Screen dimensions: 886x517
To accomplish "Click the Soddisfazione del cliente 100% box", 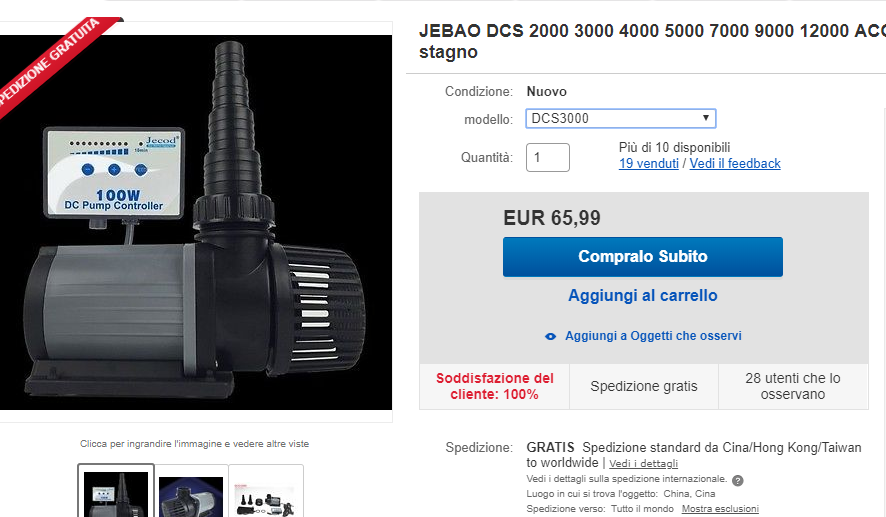I will (x=494, y=386).
